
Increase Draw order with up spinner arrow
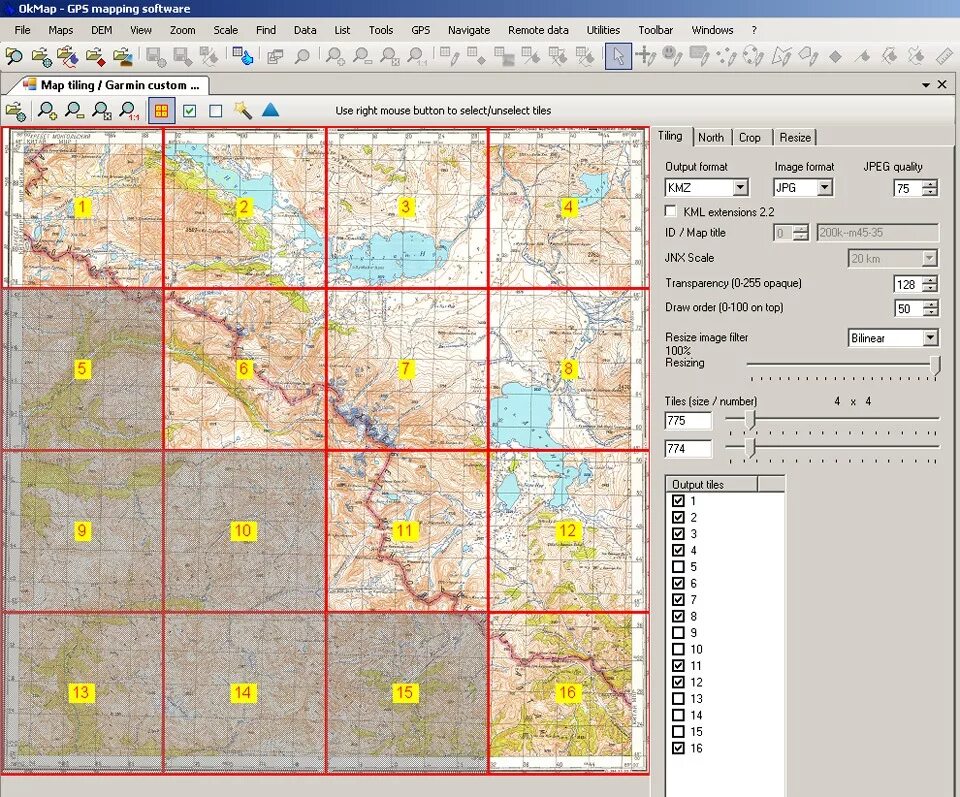[930, 304]
